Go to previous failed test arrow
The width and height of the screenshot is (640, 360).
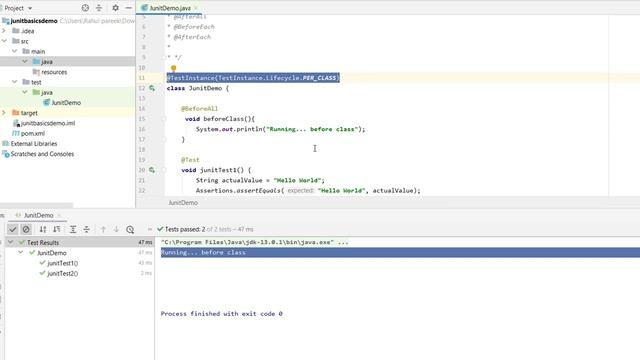click(103, 229)
